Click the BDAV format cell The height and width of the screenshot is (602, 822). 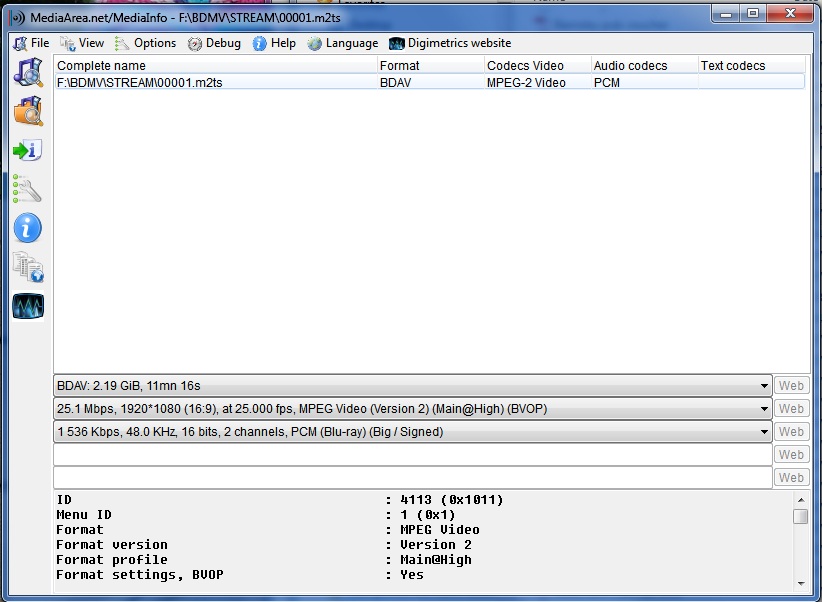coord(395,83)
